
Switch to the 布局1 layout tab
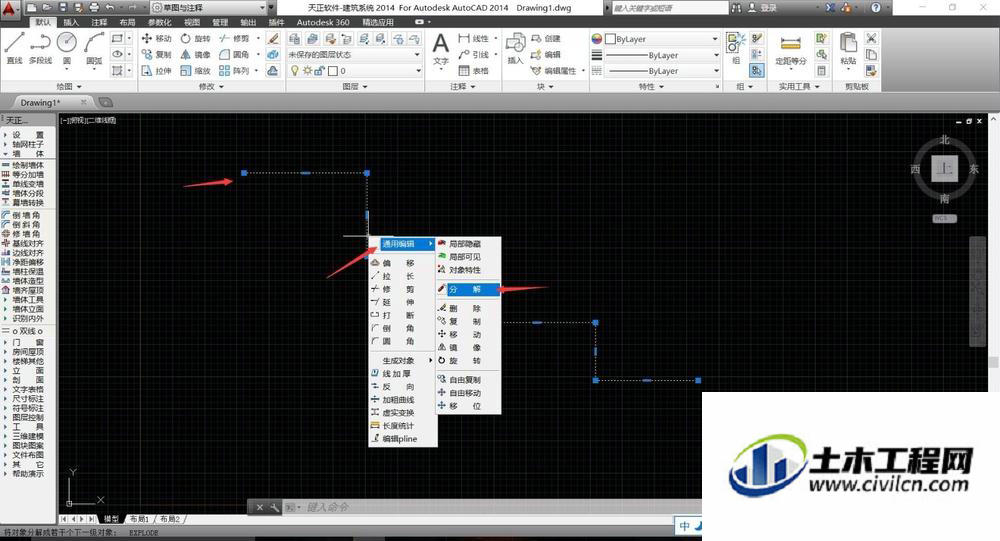pos(139,519)
